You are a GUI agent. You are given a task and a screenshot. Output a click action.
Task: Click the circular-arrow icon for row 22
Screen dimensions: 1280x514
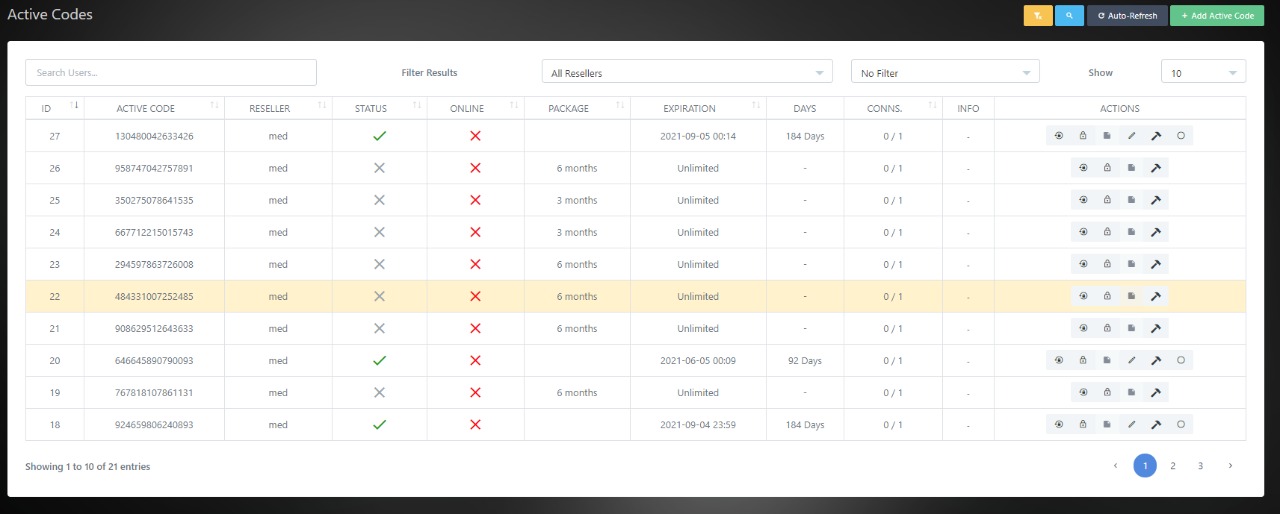pos(1083,296)
